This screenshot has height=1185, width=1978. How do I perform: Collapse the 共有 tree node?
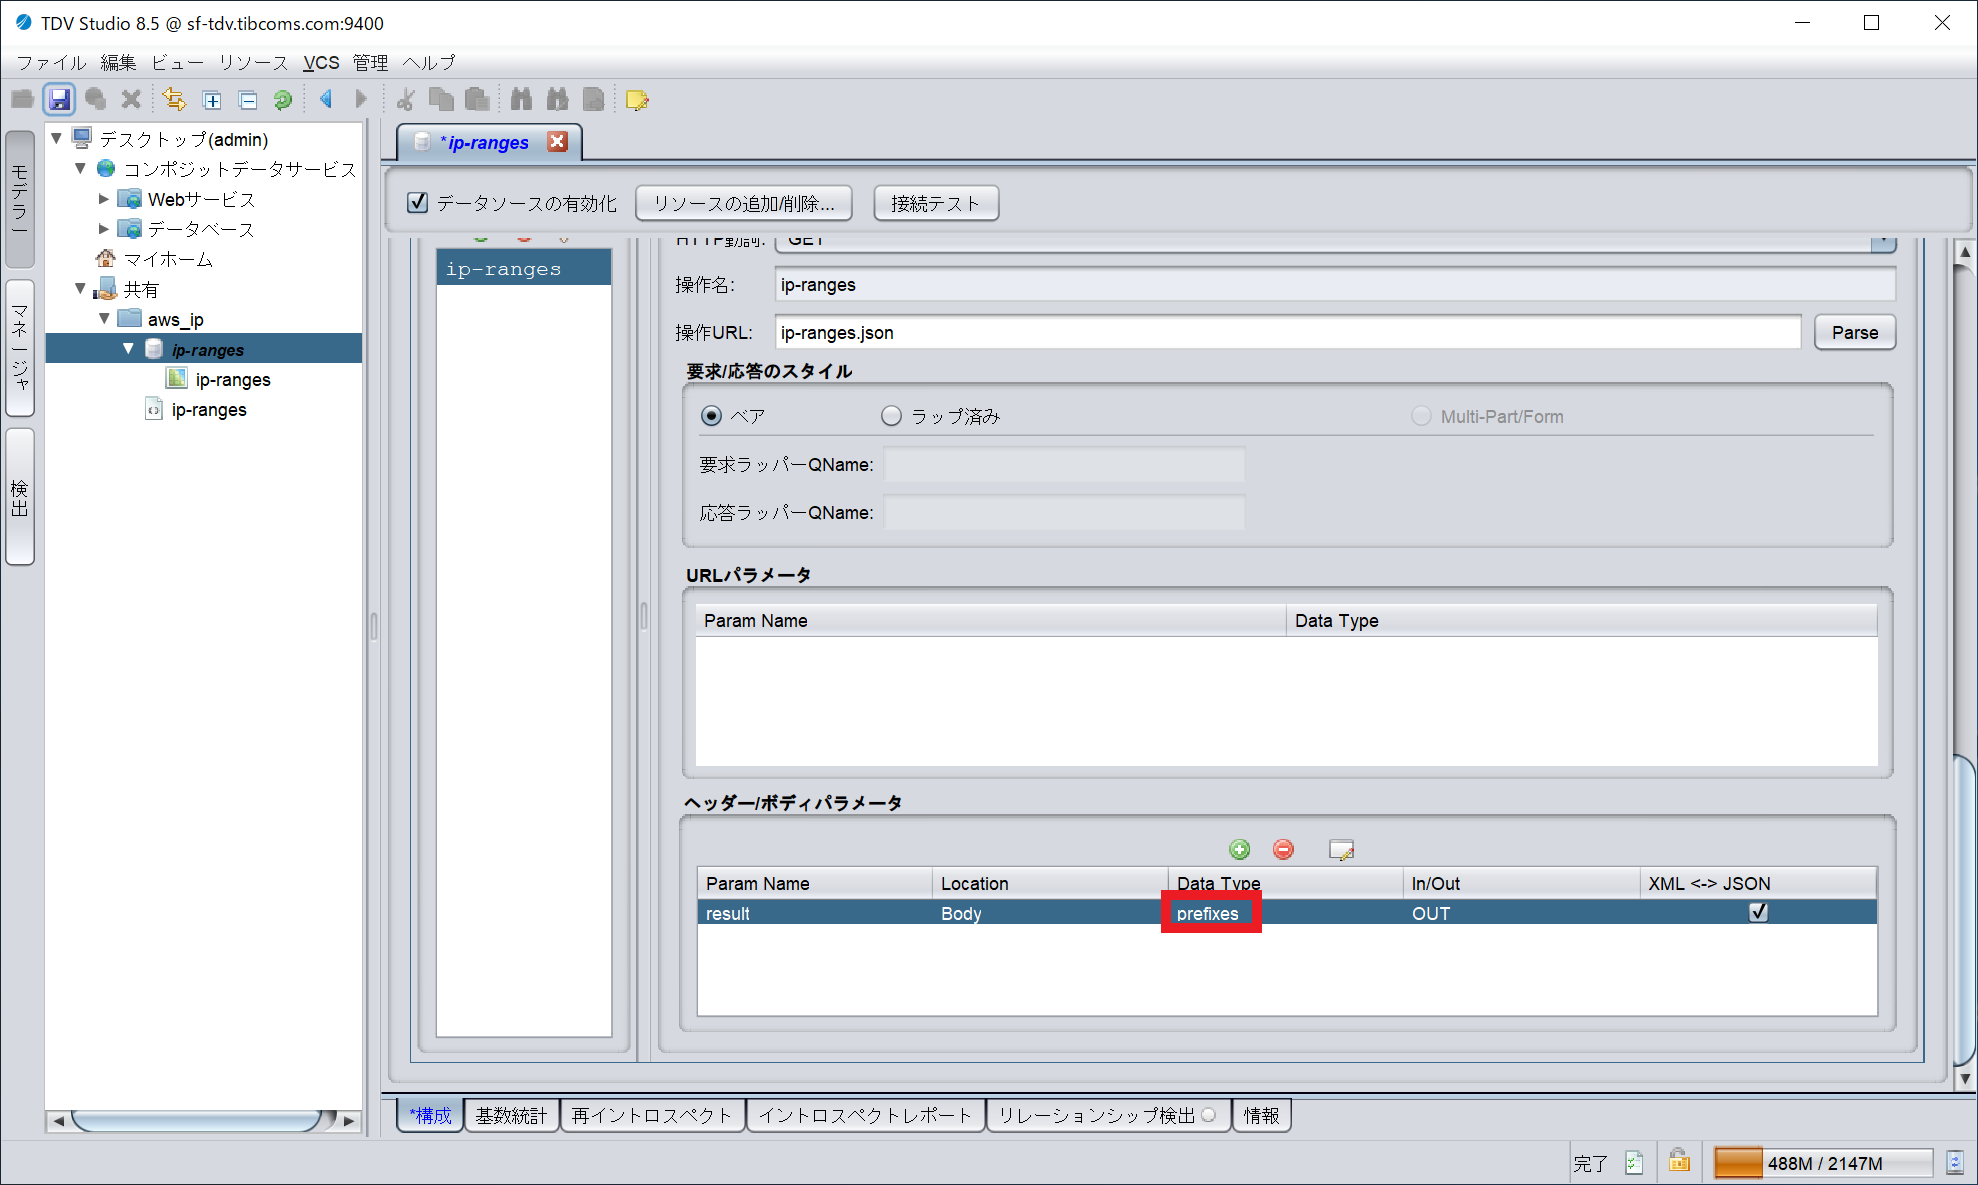coord(81,288)
